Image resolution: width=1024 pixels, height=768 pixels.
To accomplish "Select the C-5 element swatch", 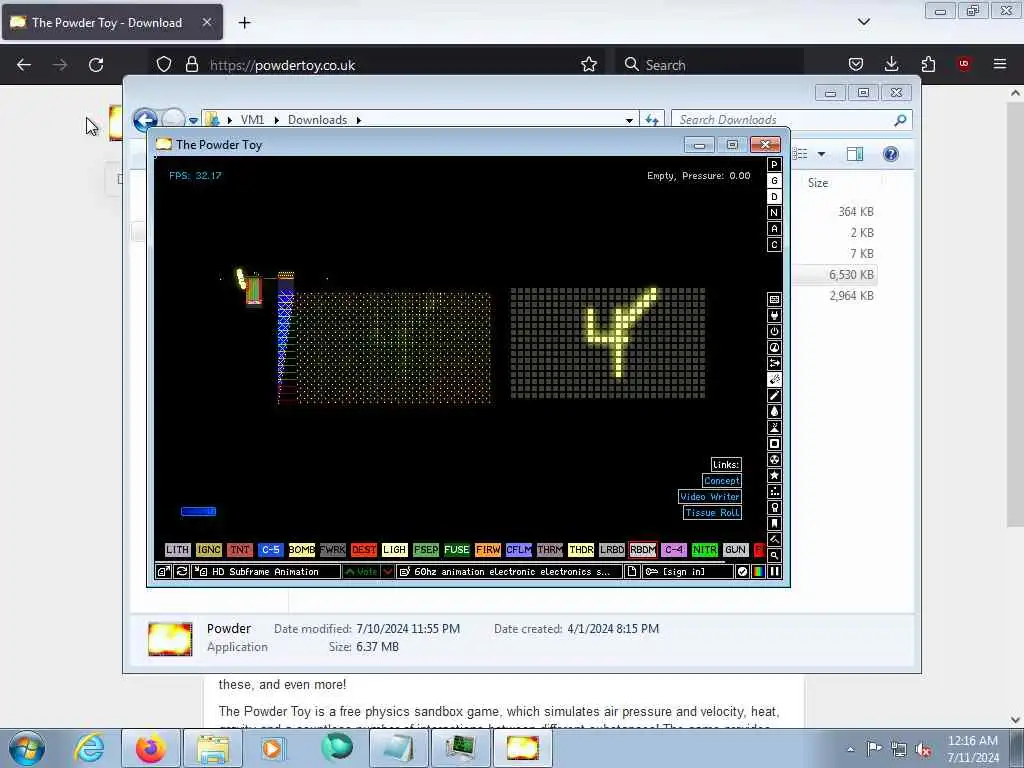I will click(270, 550).
